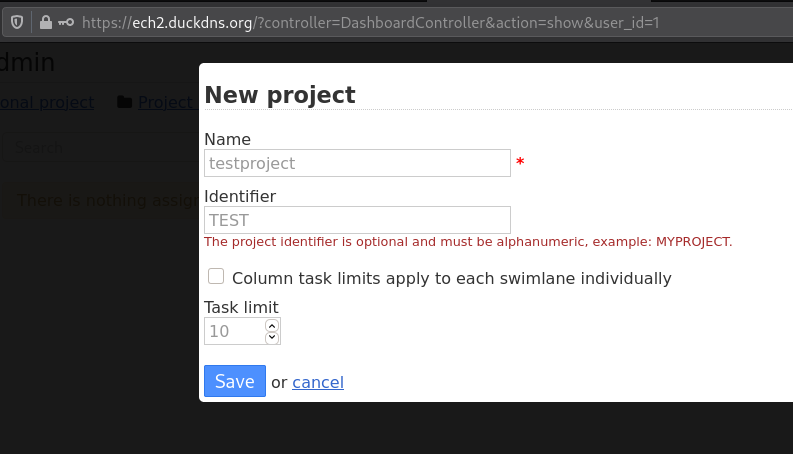This screenshot has height=454, width=793.
Task: Save the new project
Action: (x=235, y=381)
